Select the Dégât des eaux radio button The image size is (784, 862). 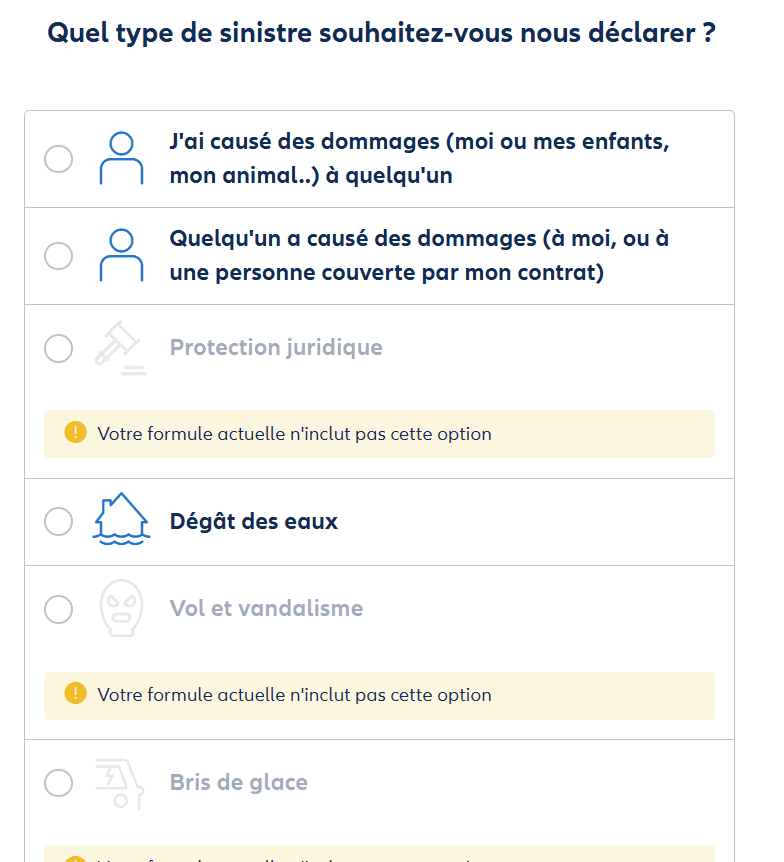point(58,521)
